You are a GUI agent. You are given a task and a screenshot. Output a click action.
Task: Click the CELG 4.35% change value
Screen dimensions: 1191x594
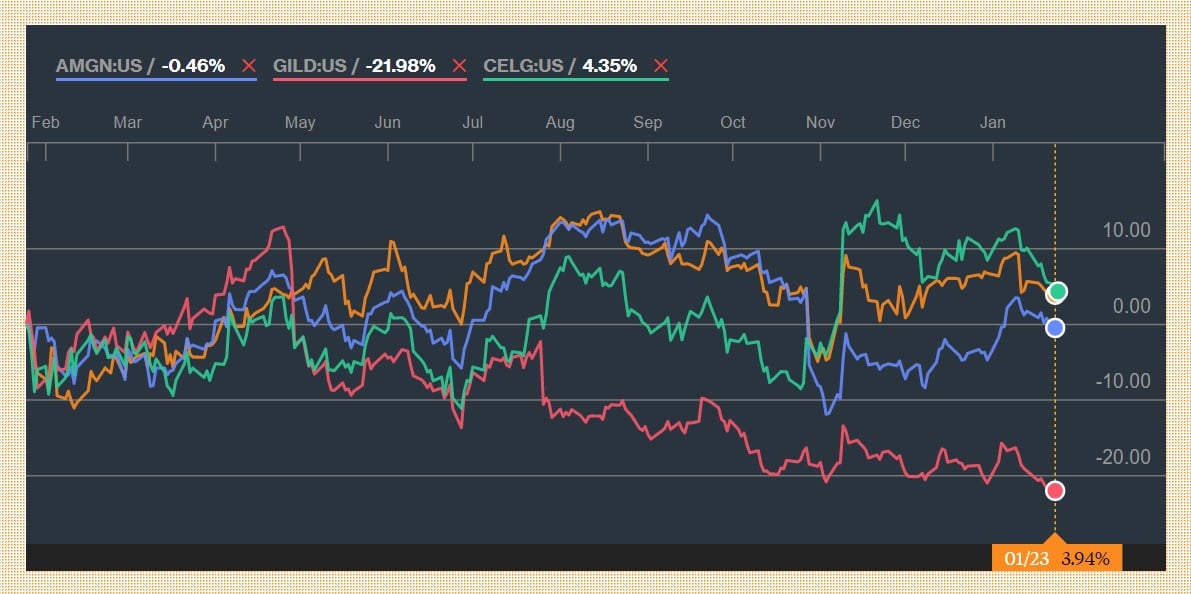609,66
